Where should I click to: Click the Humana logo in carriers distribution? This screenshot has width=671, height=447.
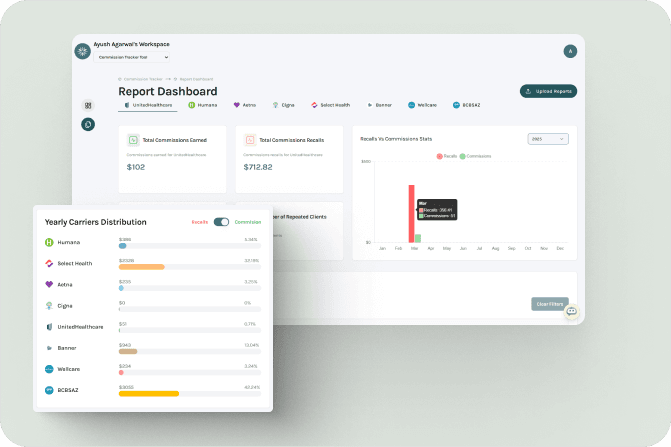point(49,243)
